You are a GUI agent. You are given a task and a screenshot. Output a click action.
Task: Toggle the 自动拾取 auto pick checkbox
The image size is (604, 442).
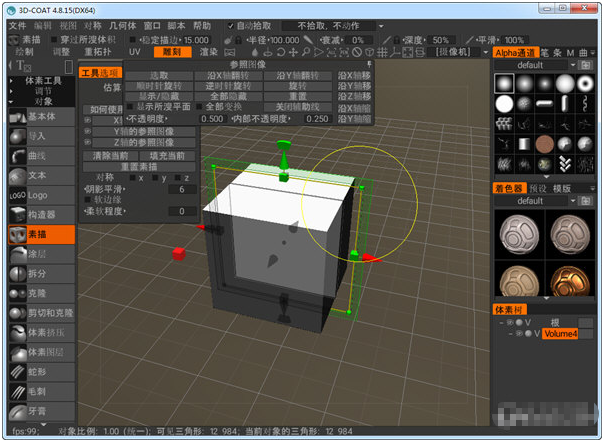[230, 24]
